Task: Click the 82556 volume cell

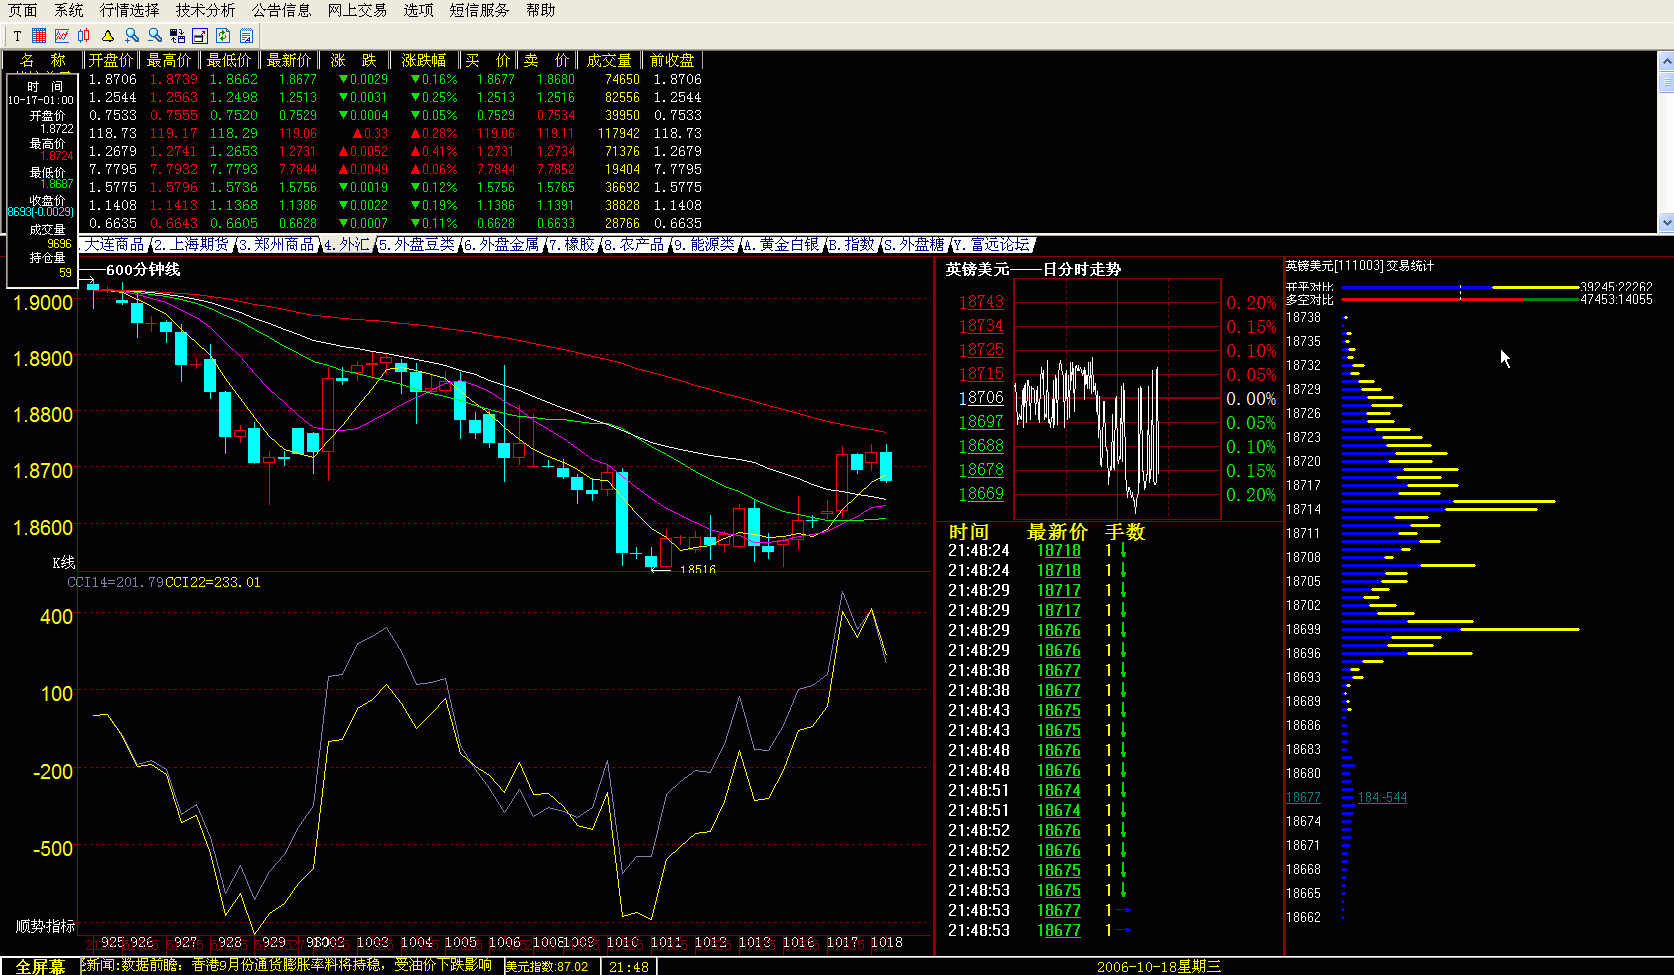Action: [x=622, y=97]
